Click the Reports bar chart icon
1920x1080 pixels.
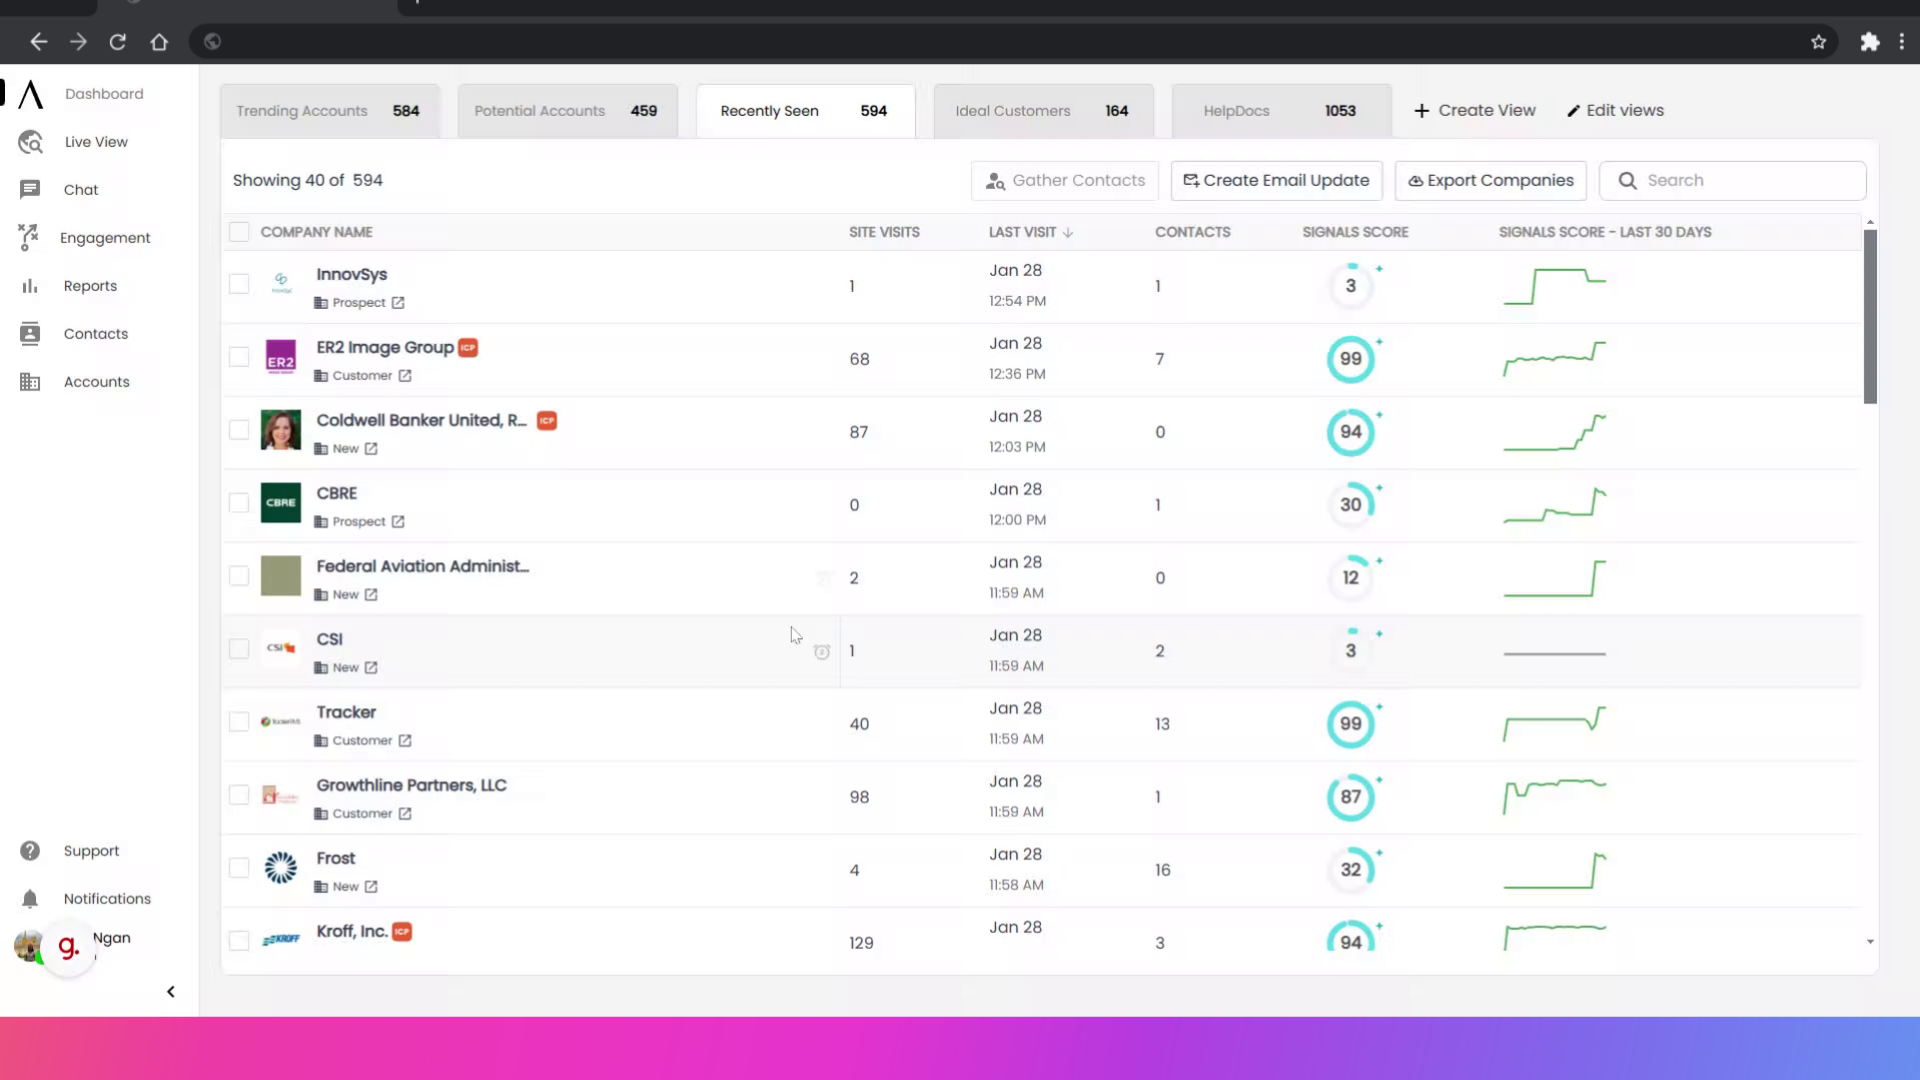[x=30, y=286]
